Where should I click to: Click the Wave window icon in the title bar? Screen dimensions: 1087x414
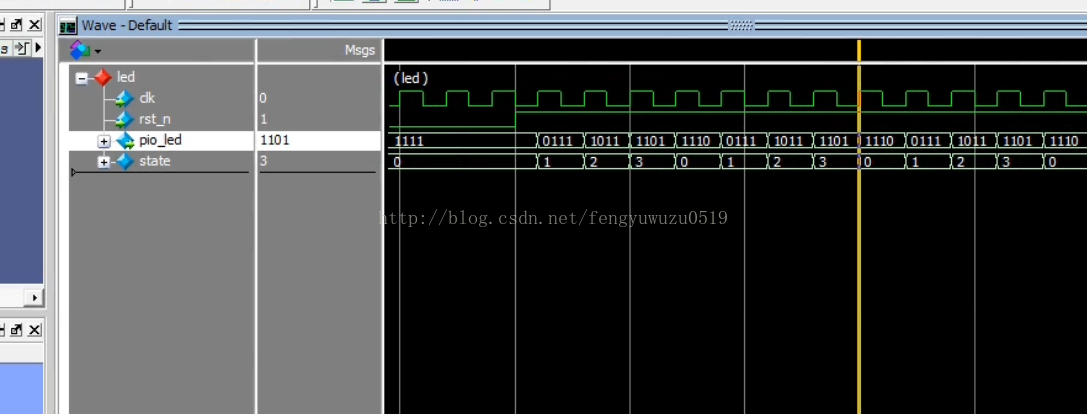pyautogui.click(x=68, y=26)
